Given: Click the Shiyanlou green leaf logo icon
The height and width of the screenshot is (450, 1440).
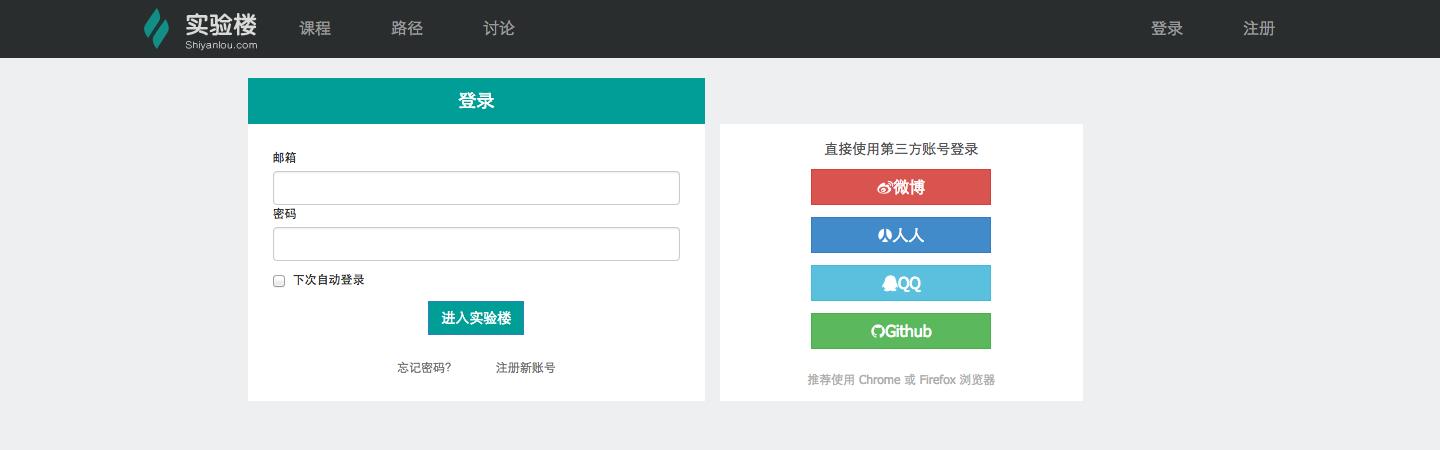Looking at the screenshot, I should point(156,28).
